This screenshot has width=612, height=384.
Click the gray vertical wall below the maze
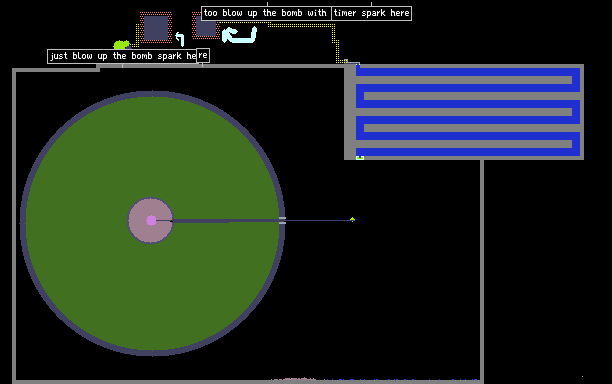pos(482,269)
